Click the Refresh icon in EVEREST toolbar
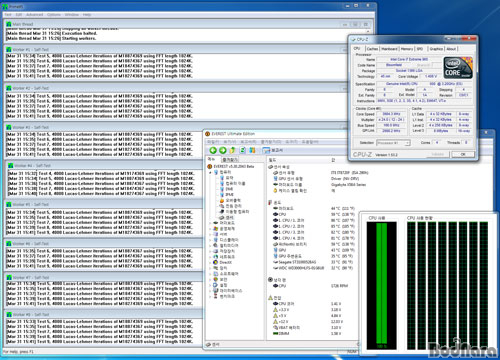This screenshot has width=500, height=360. tap(243, 150)
